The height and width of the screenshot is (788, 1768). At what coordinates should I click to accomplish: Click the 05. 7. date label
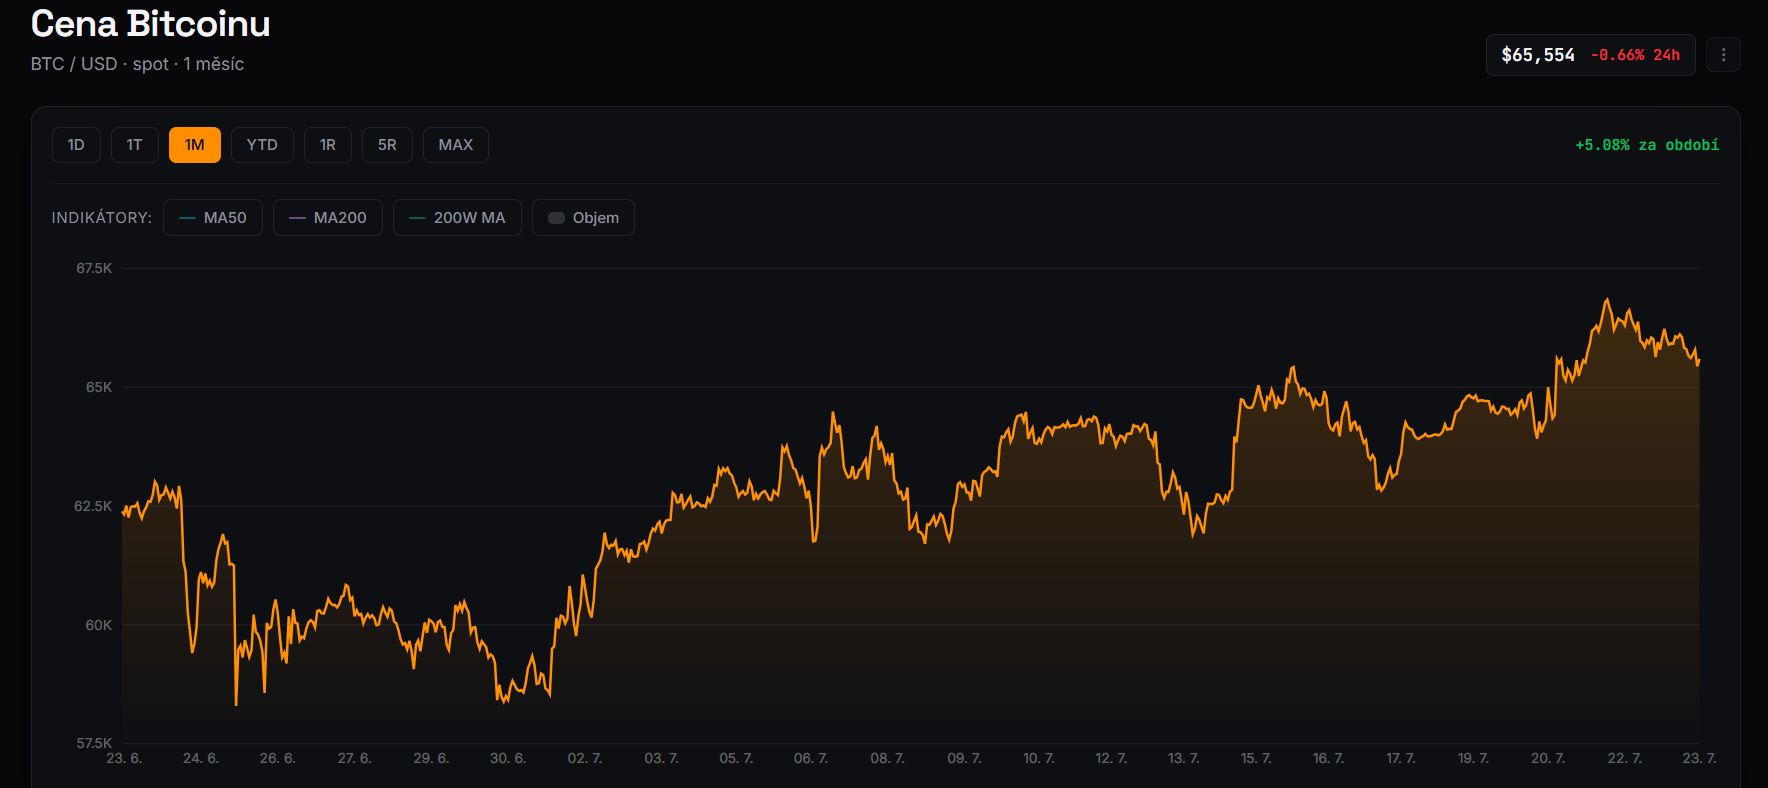(x=736, y=758)
